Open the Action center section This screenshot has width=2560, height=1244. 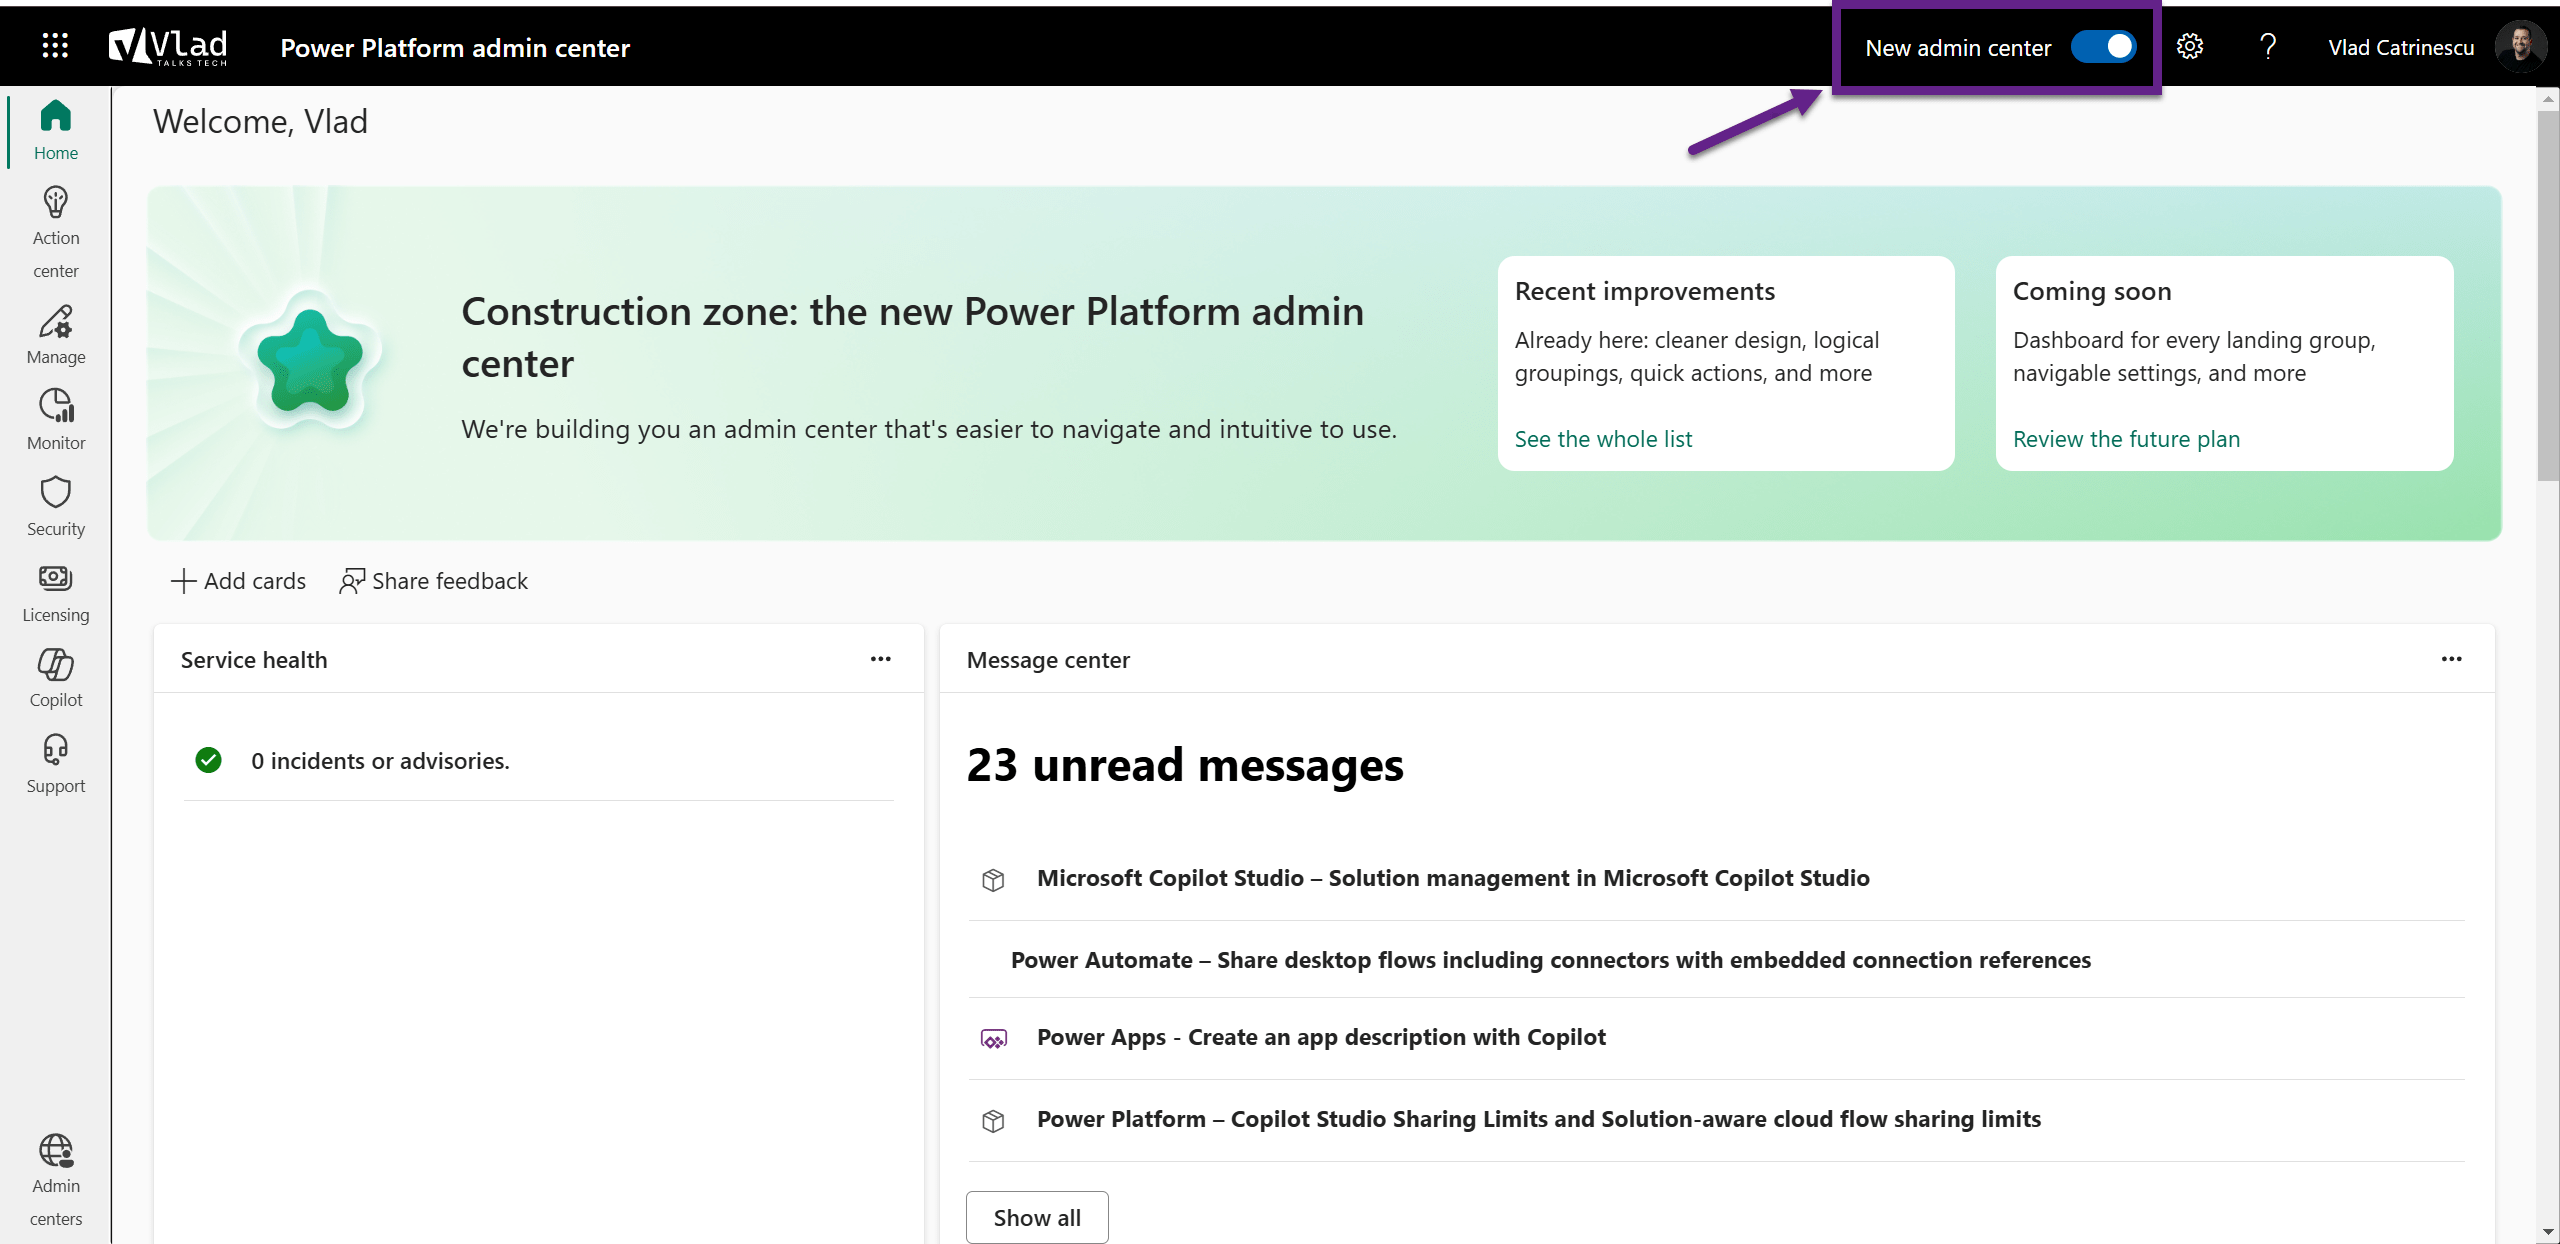[x=55, y=230]
